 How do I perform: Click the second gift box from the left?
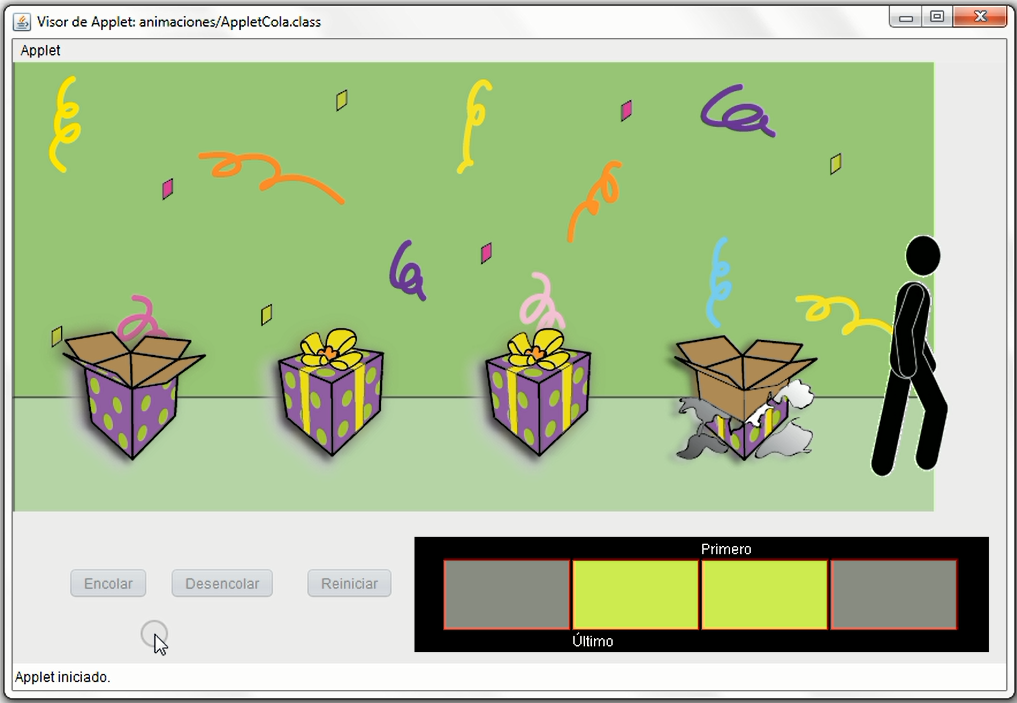[x=331, y=395]
